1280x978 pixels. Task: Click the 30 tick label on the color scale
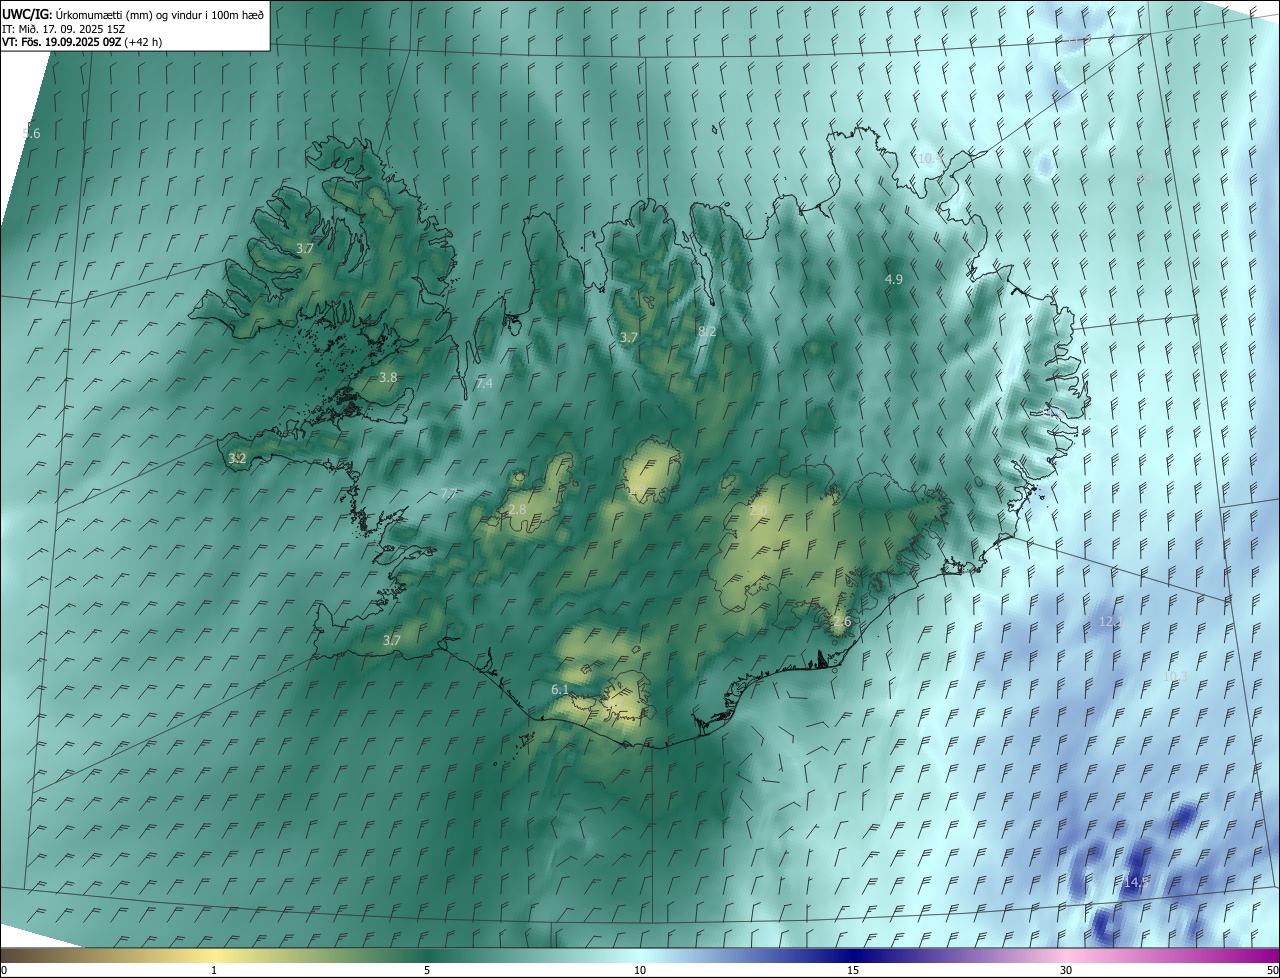click(1066, 970)
